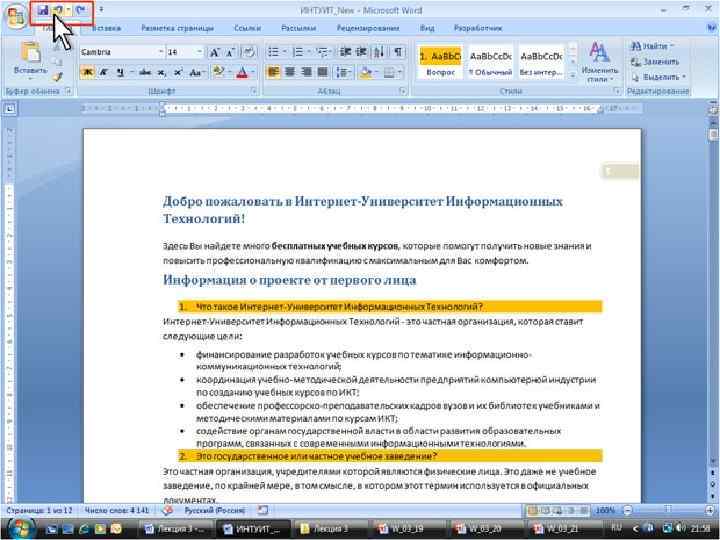Viewport: 720px width, 540px height.
Task: Open the Рассылки ribbon tab
Action: click(x=298, y=28)
